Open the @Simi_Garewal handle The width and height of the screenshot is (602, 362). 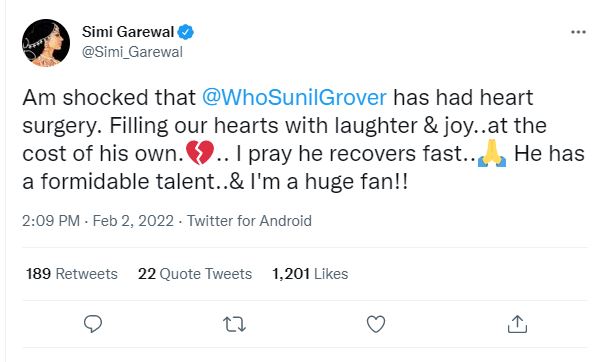132,52
